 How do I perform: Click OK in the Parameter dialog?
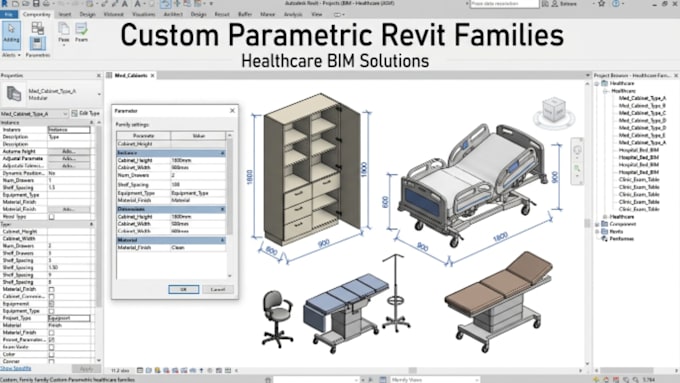[183, 289]
